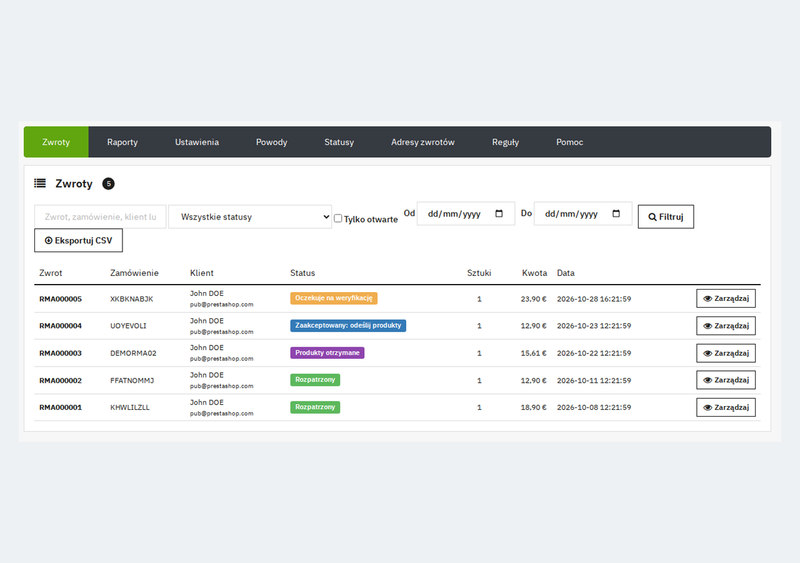This screenshot has height=563, width=800.
Task: Click the Zaakceptowany: odeślij produkty badge
Action: point(348,326)
